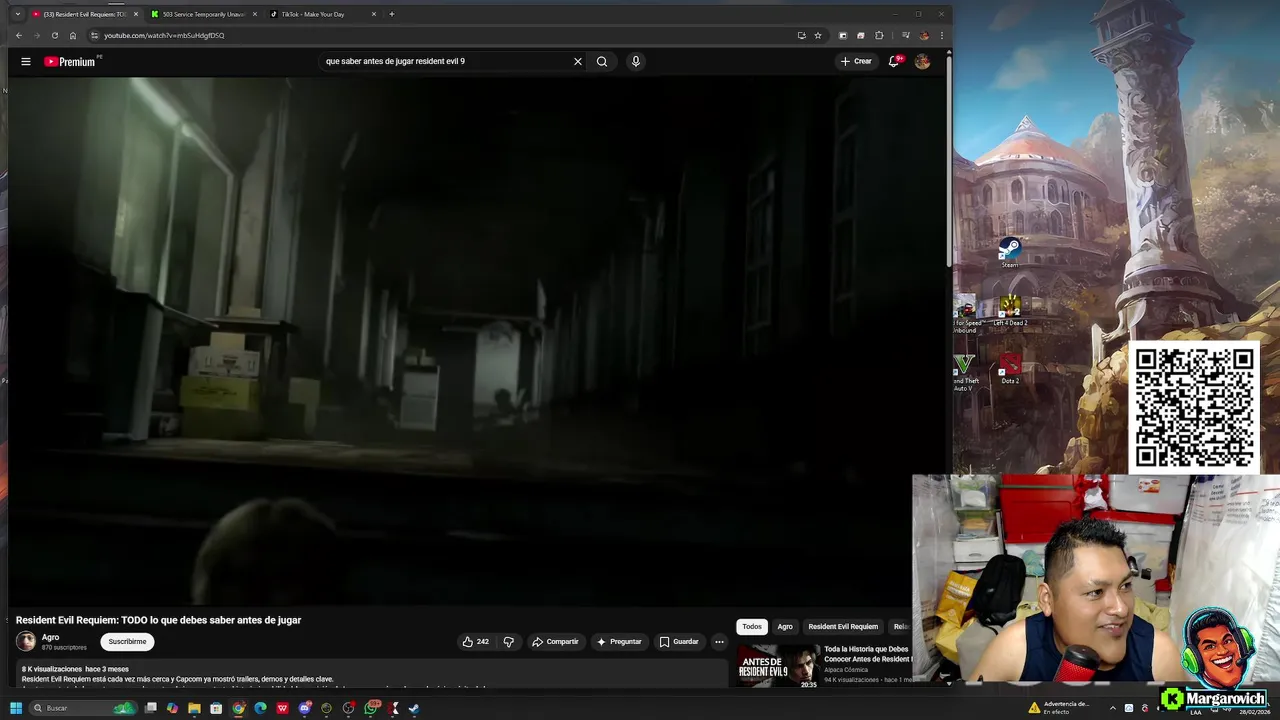Select the Agro filter chip
The width and height of the screenshot is (1280, 720).
point(785,627)
